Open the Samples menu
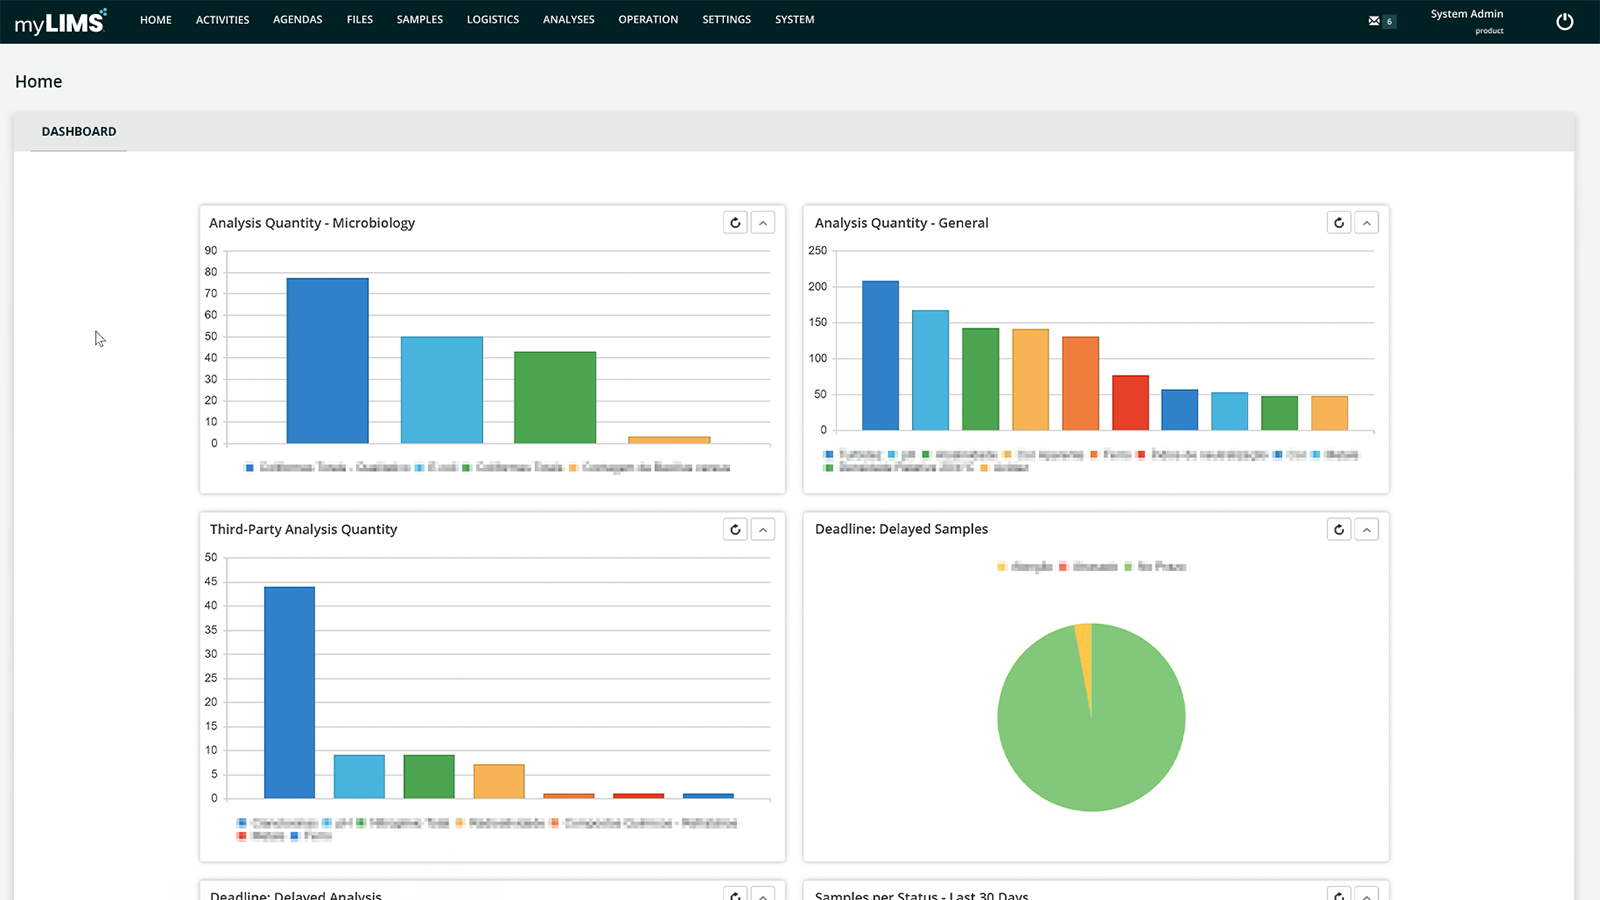This screenshot has width=1600, height=900. (419, 20)
